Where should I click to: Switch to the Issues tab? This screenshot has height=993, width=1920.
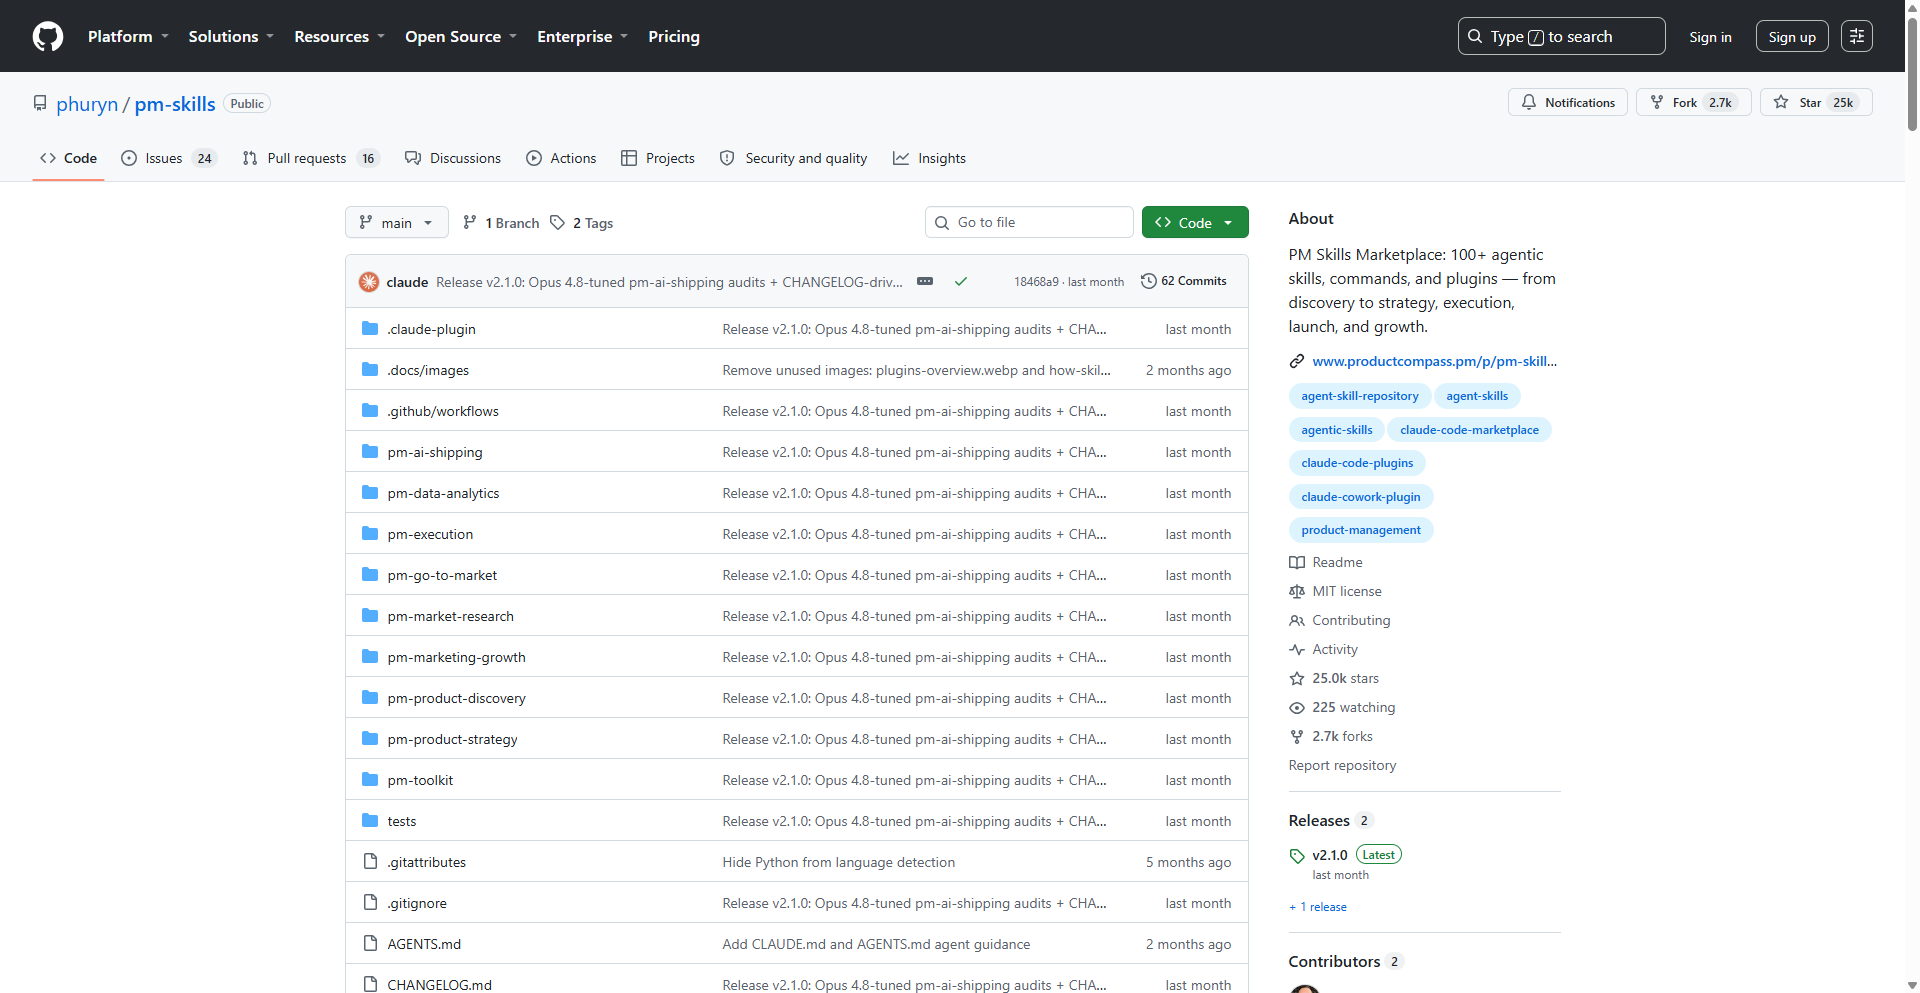tap(168, 158)
